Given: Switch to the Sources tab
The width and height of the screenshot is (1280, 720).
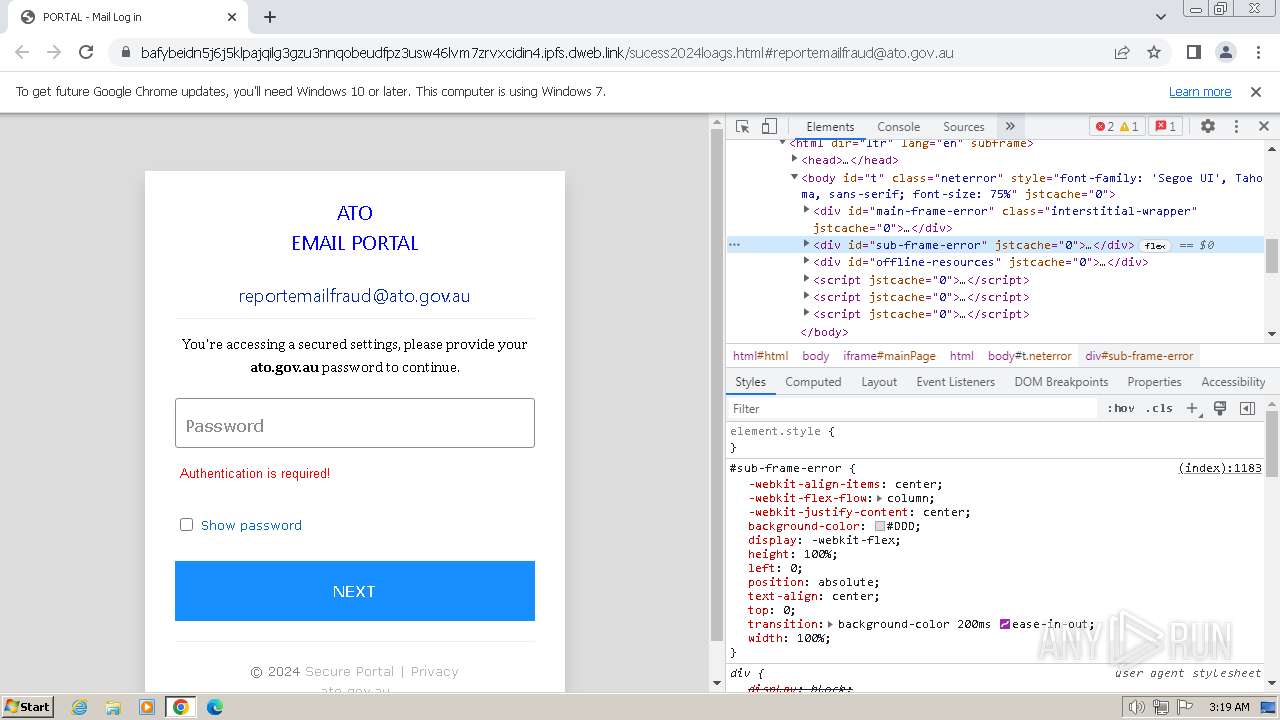Looking at the screenshot, I should click(x=964, y=127).
